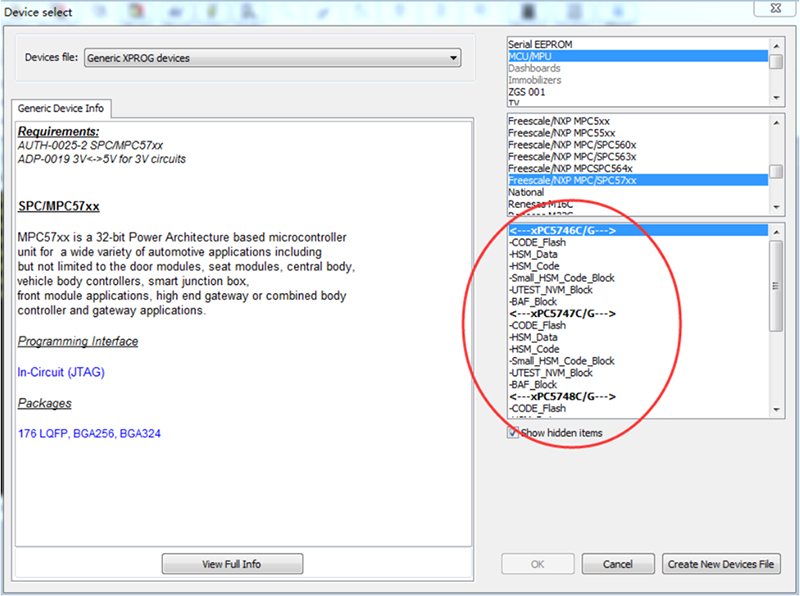Viewport: 800px width, 596px height.
Task: Choose ZGS 001 from category list
Action: coord(527,91)
